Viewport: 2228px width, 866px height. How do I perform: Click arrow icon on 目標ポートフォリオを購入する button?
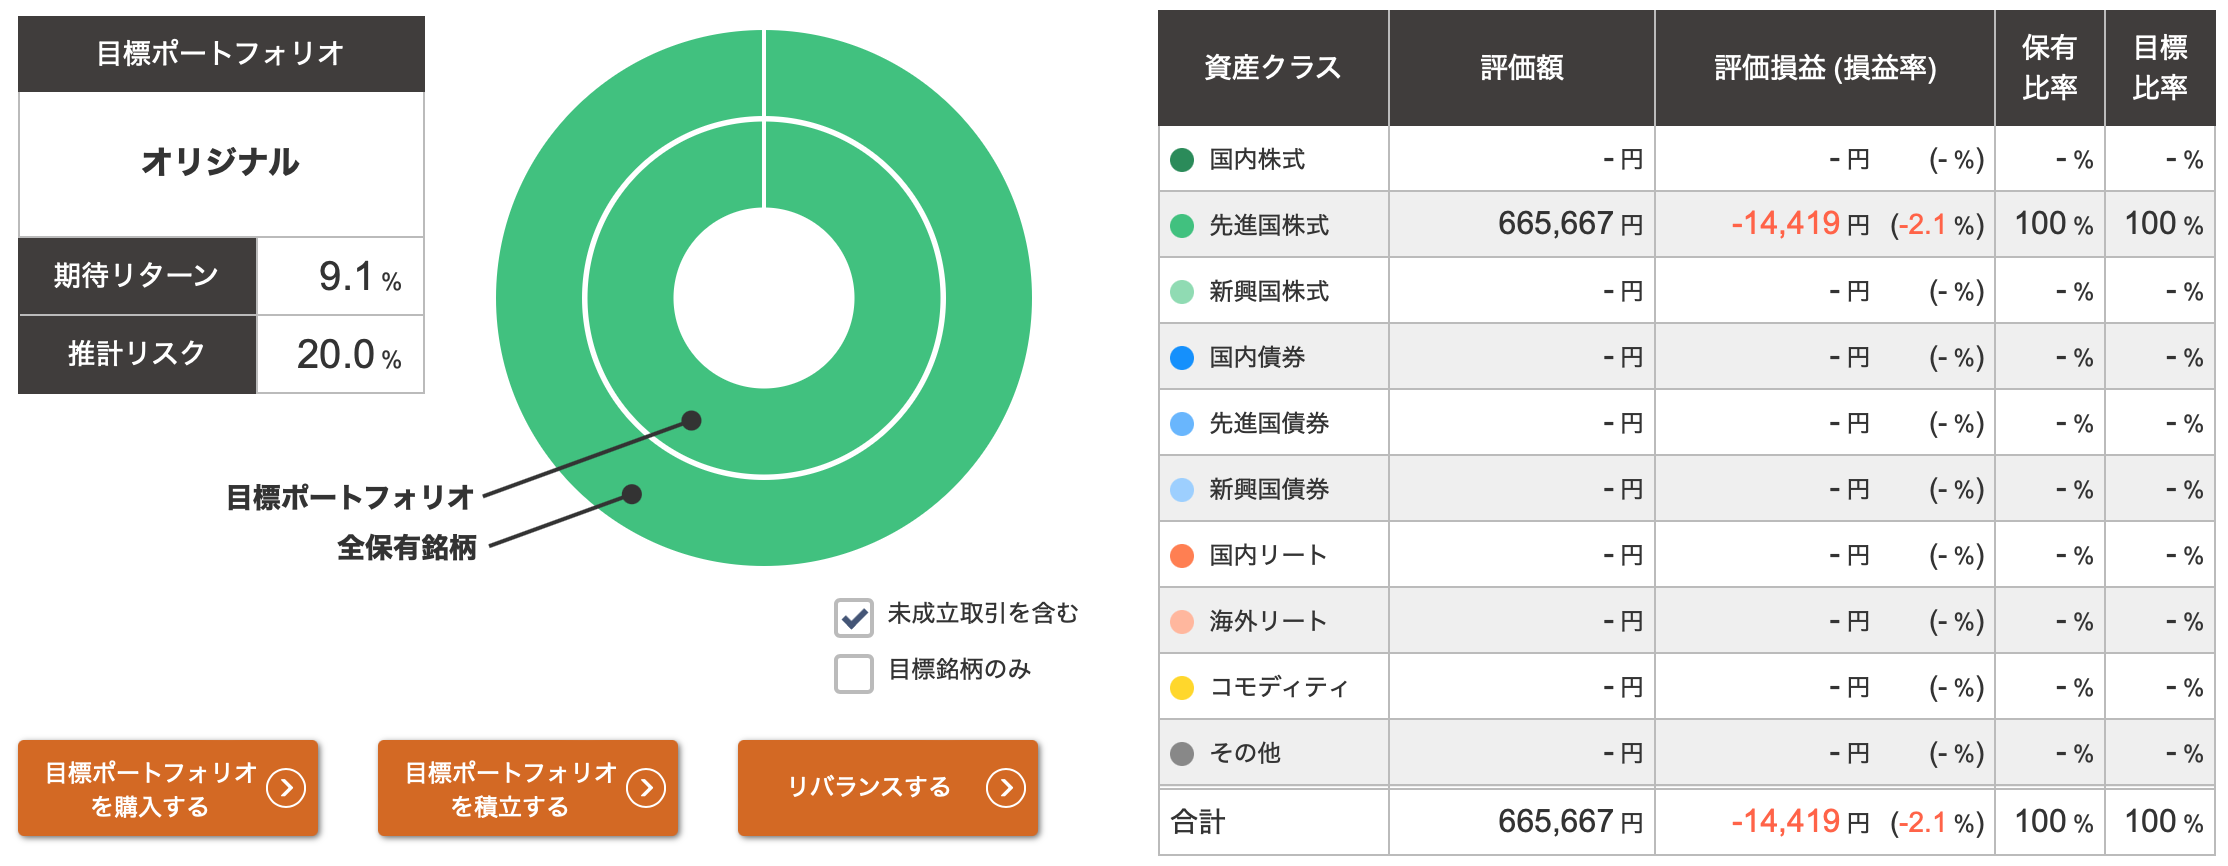(x=286, y=788)
